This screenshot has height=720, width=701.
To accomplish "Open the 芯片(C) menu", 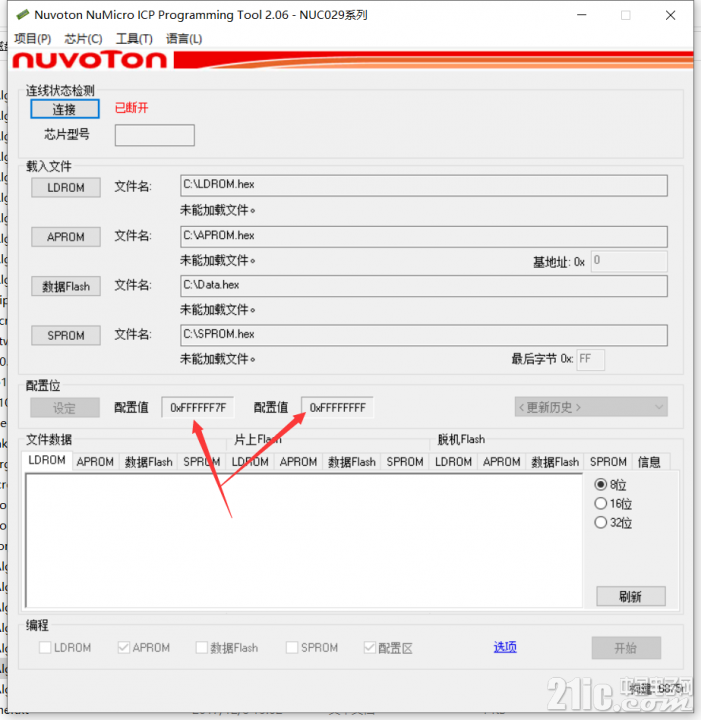I will click(x=83, y=39).
